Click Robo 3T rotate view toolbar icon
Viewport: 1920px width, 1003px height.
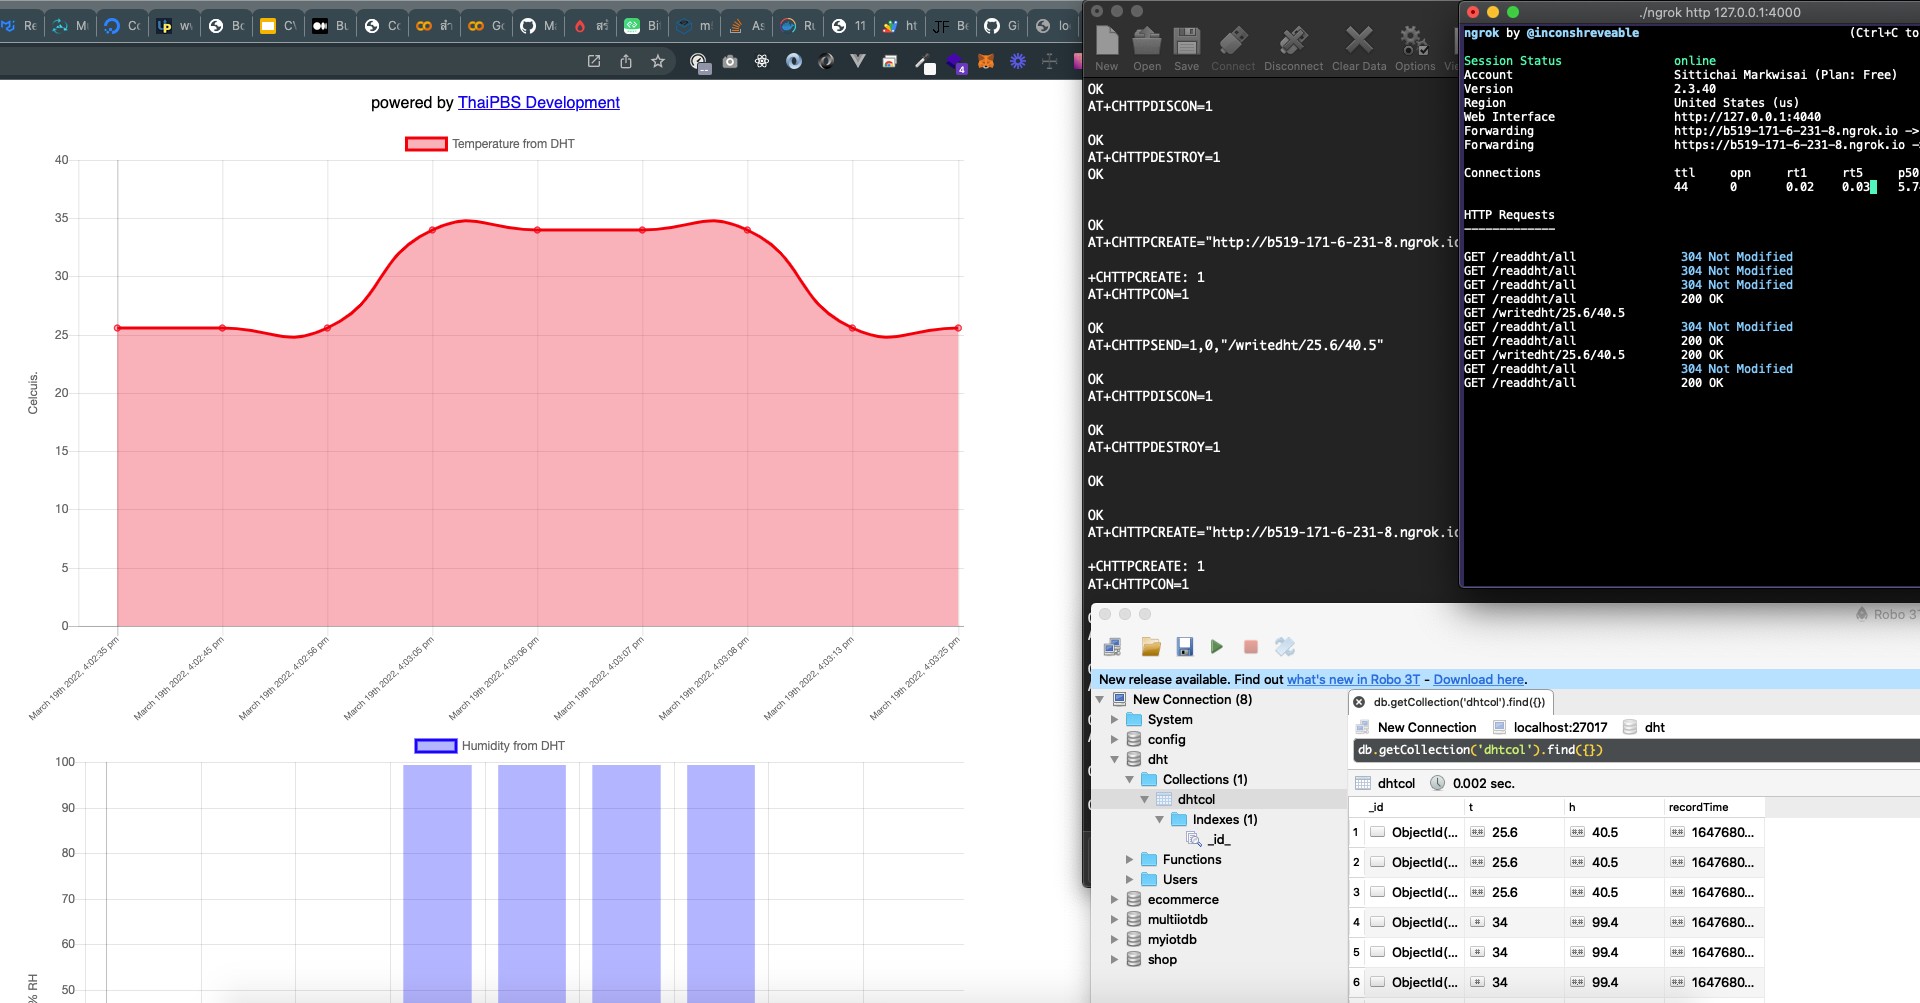click(x=1285, y=647)
